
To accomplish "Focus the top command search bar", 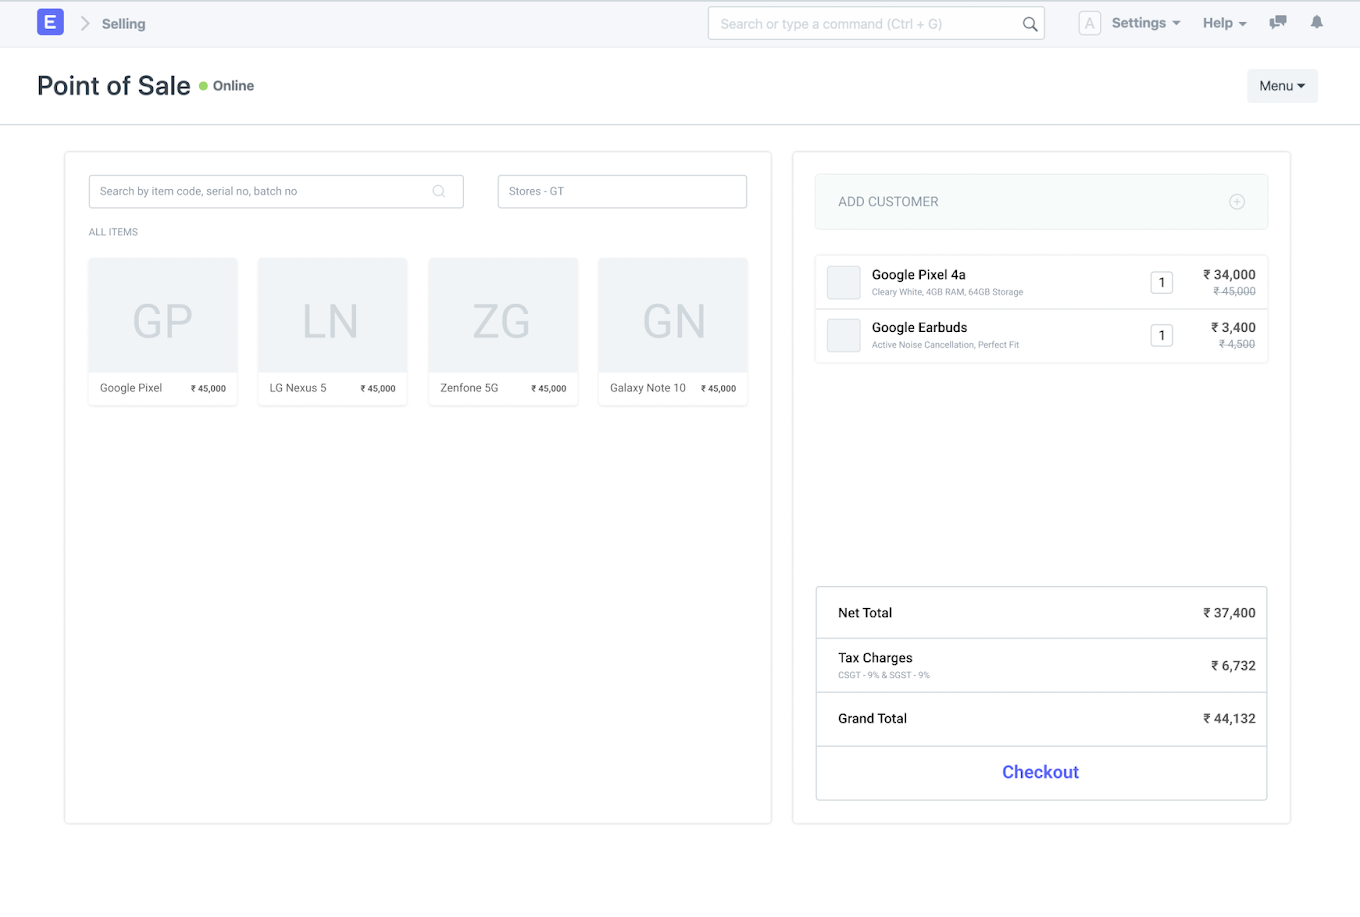I will pyautogui.click(x=876, y=24).
